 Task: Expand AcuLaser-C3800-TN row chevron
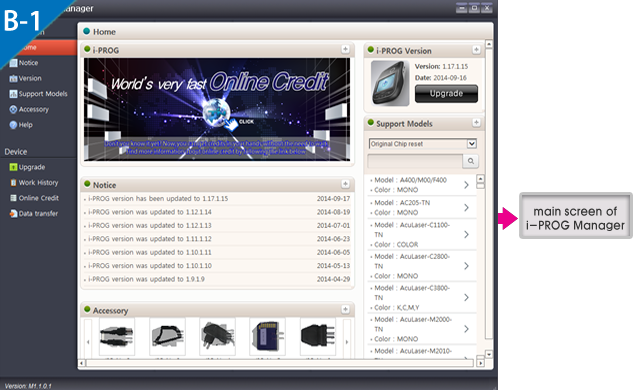click(467, 298)
